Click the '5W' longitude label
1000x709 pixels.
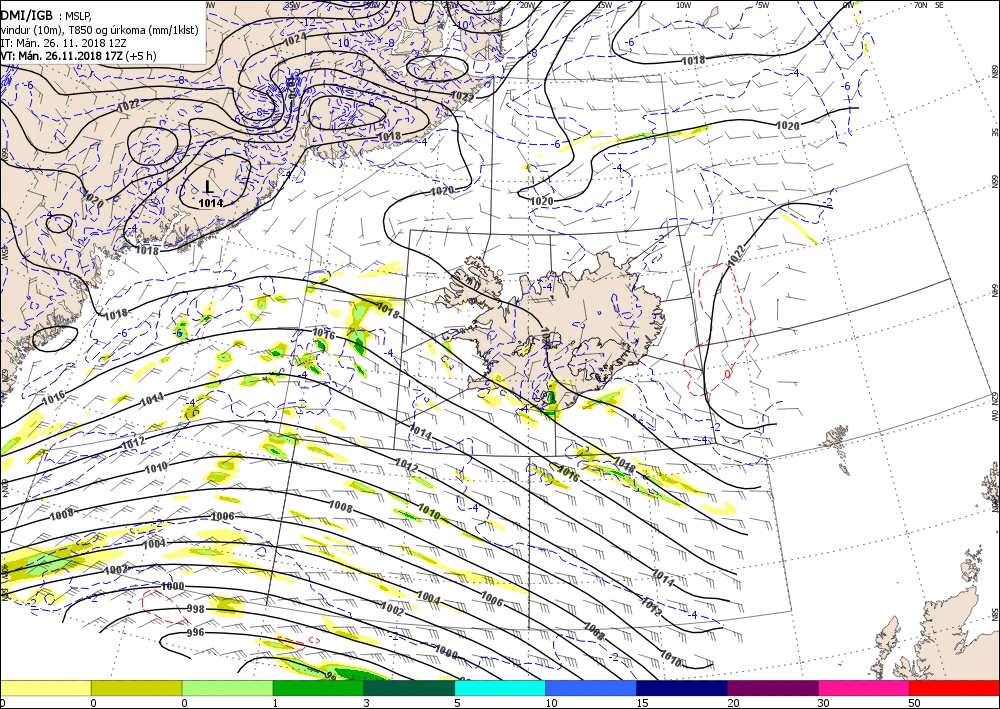[763, 5]
